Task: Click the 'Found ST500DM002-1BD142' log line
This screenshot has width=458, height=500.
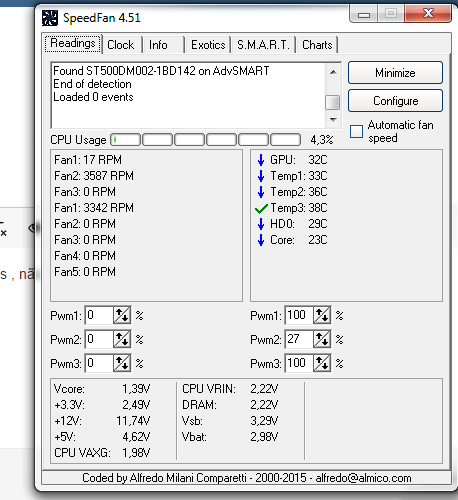Action: click(161, 71)
